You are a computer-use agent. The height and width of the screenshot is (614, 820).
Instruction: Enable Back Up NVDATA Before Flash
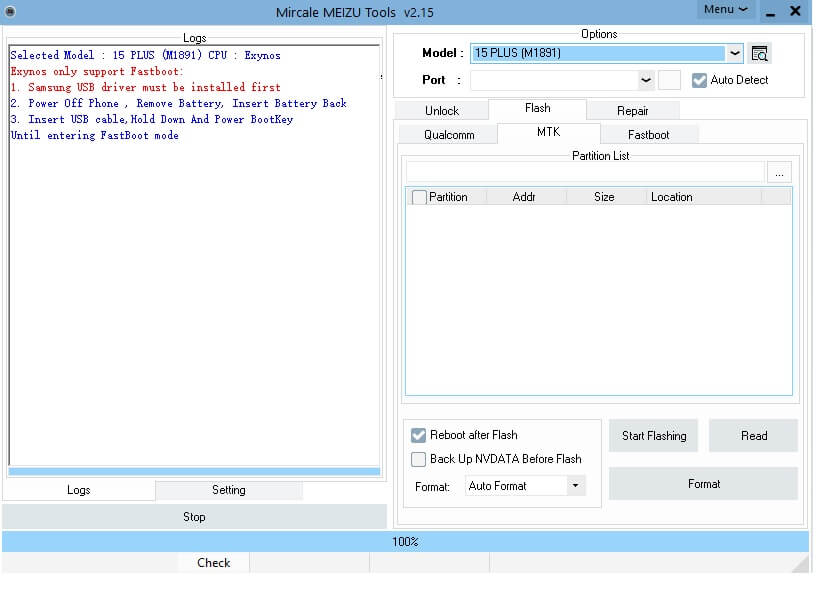coord(419,459)
